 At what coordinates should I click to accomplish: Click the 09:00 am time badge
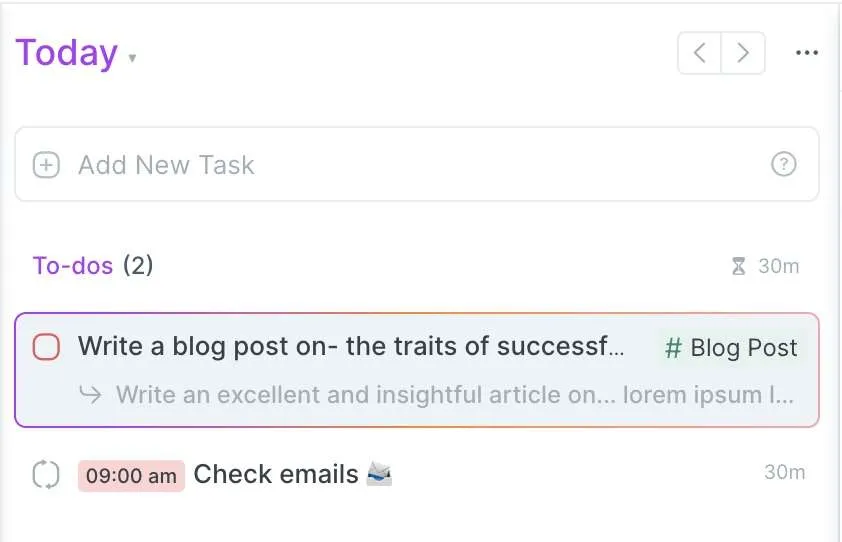point(131,476)
